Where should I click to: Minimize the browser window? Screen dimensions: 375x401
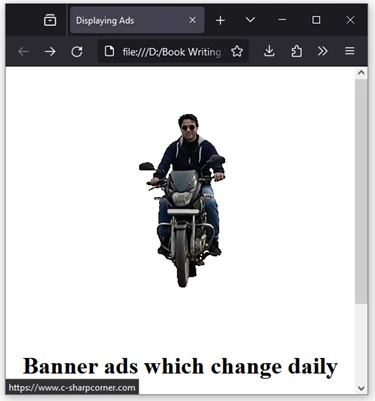(282, 20)
